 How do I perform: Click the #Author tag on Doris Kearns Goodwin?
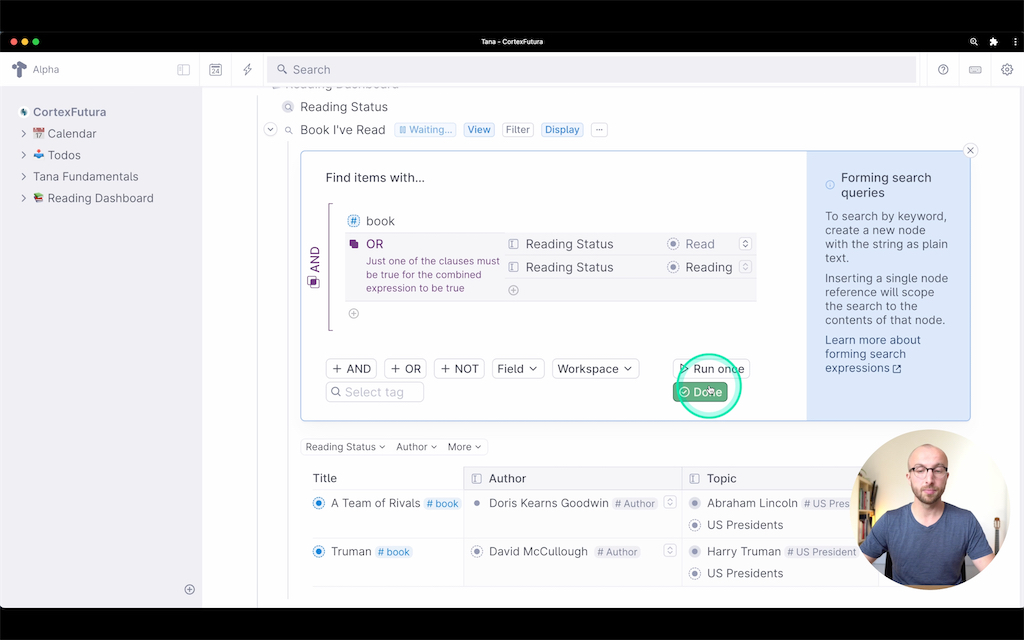pyautogui.click(x=635, y=504)
